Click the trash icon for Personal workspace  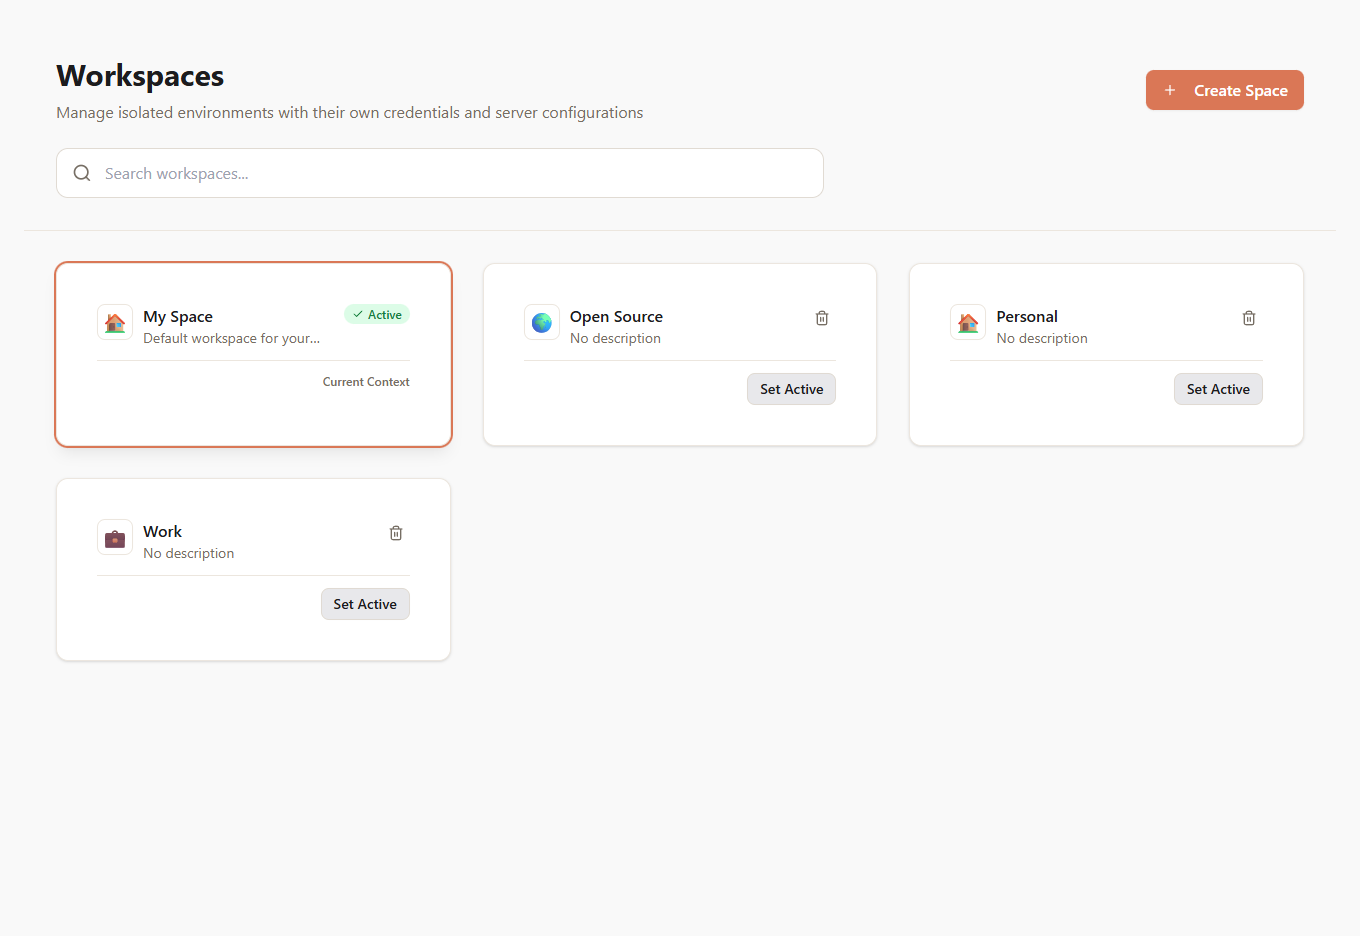point(1248,317)
